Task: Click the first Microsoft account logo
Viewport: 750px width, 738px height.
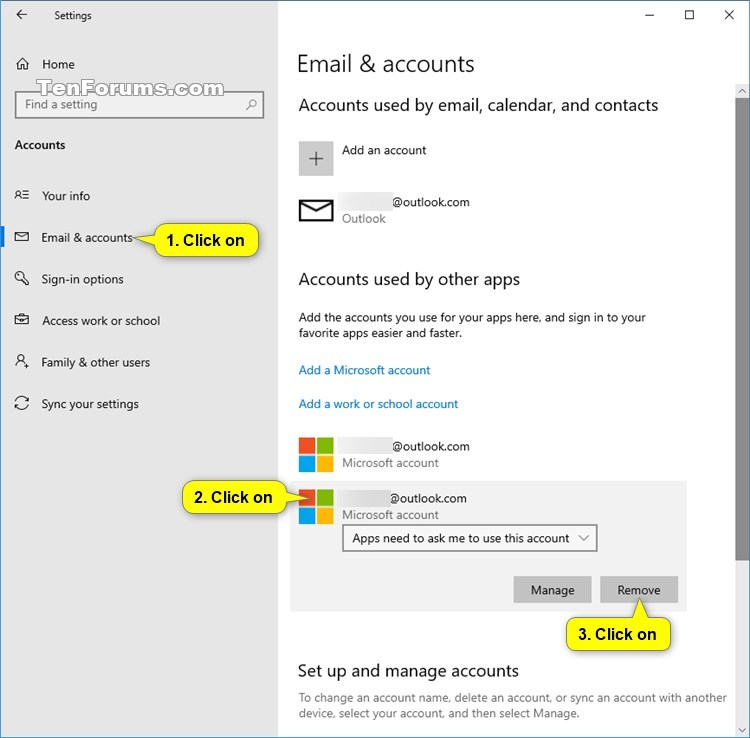Action: (x=316, y=454)
